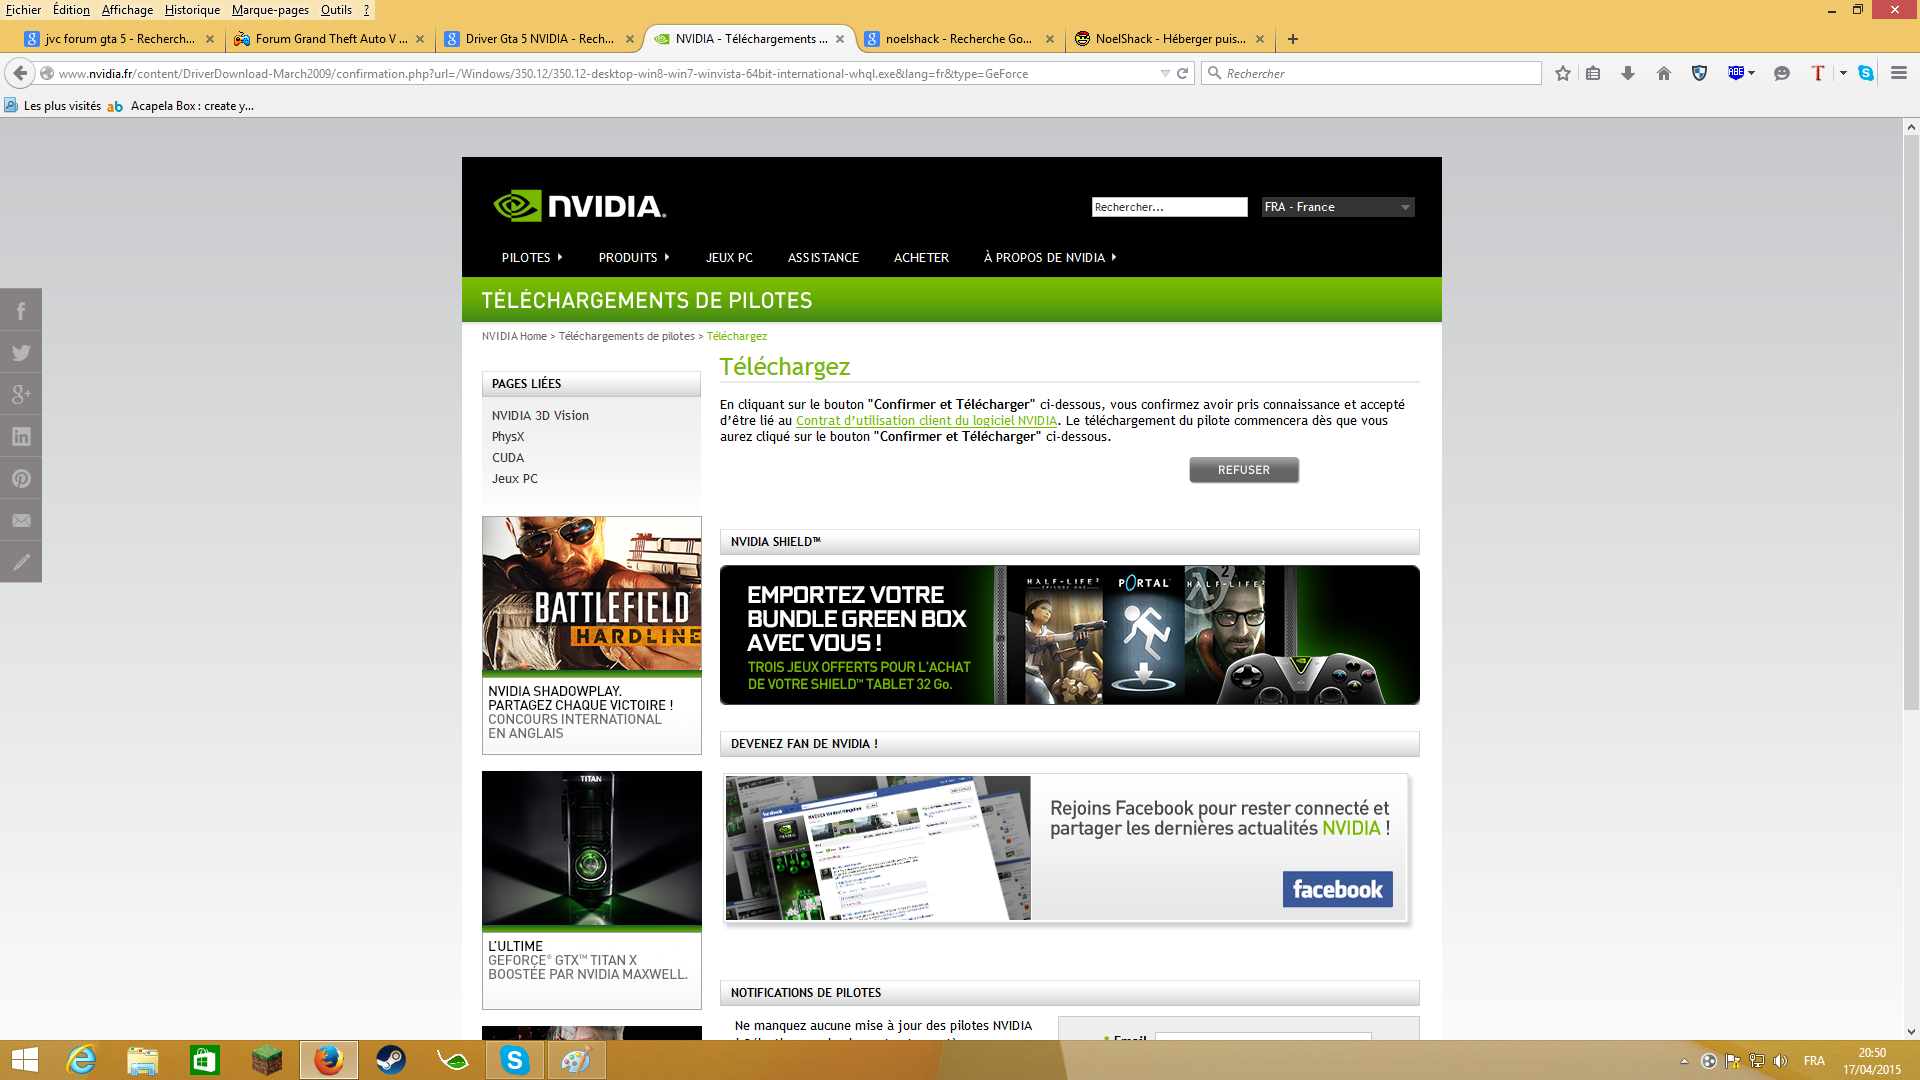Click the ASSISTANCE navigation link
The height and width of the screenshot is (1080, 1920).
(823, 257)
